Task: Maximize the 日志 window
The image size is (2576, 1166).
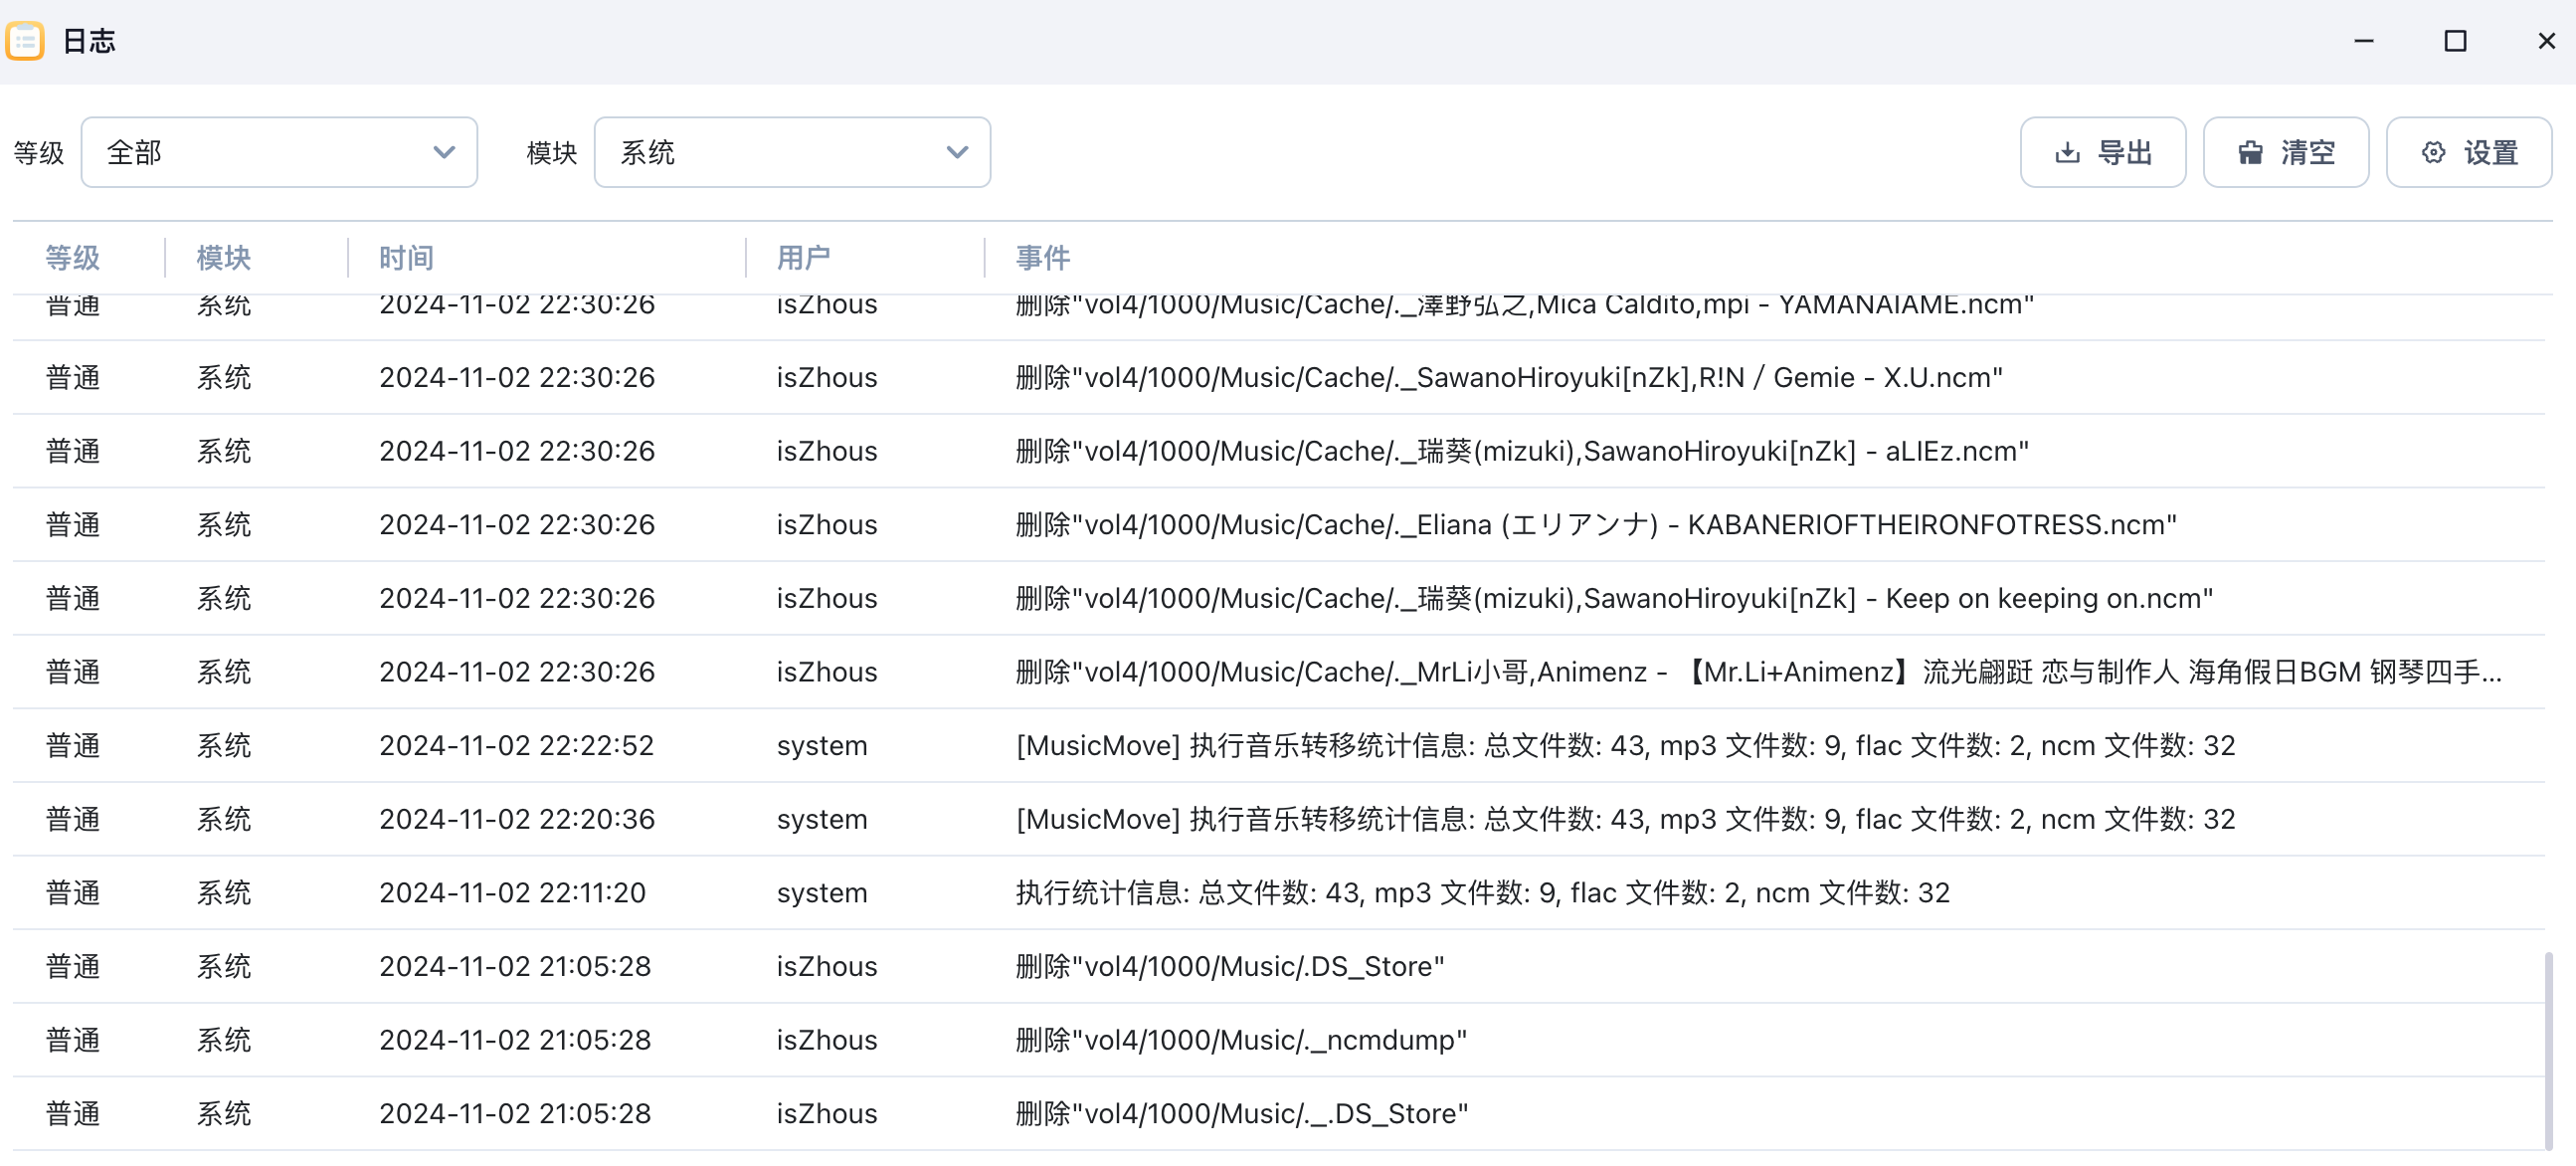Action: point(2455,41)
